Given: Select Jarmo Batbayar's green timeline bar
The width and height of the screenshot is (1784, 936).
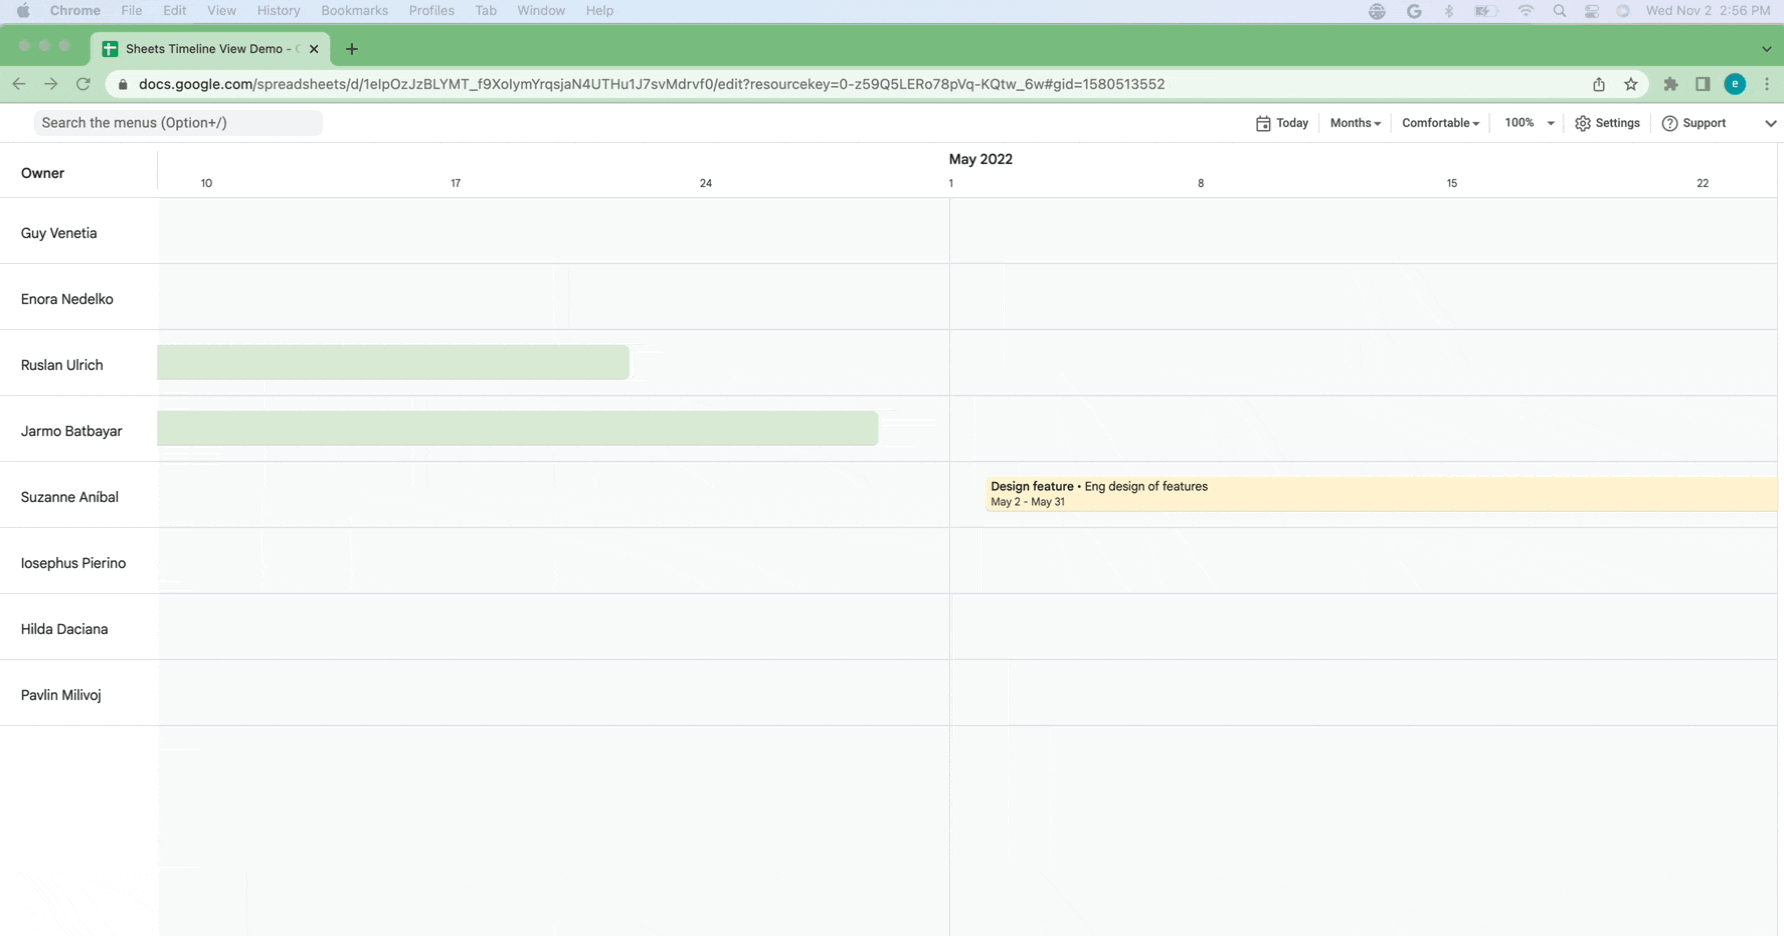Looking at the screenshot, I should [x=518, y=428].
